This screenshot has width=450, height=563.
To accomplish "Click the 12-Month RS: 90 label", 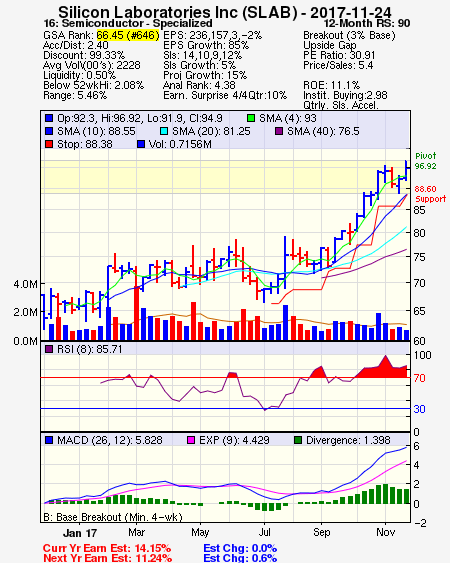I will point(367,23).
